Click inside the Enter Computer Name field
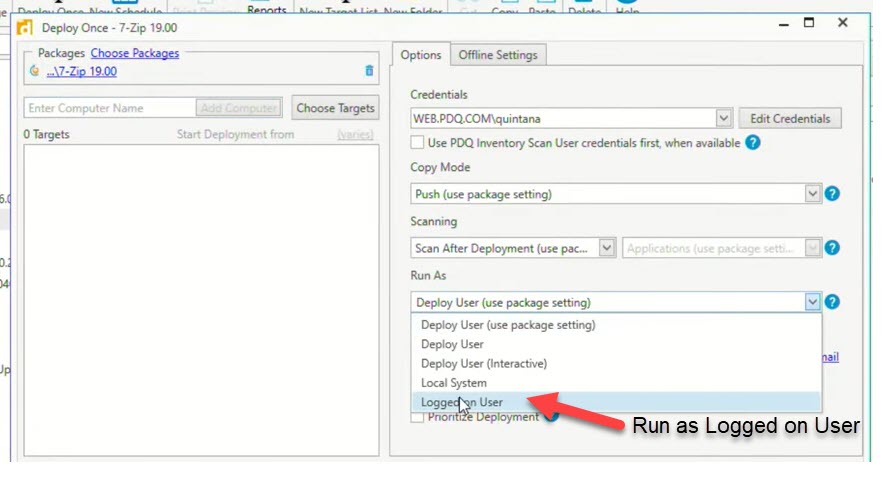Screen dimensions: 890x490 coord(110,108)
